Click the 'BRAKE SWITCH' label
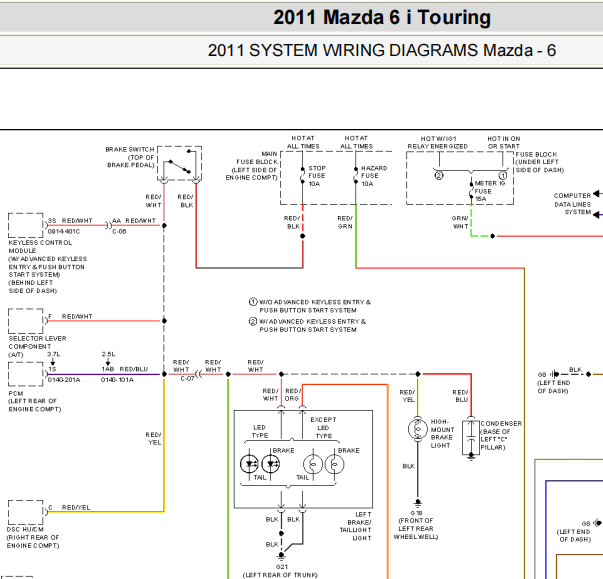 pyautogui.click(x=130, y=149)
